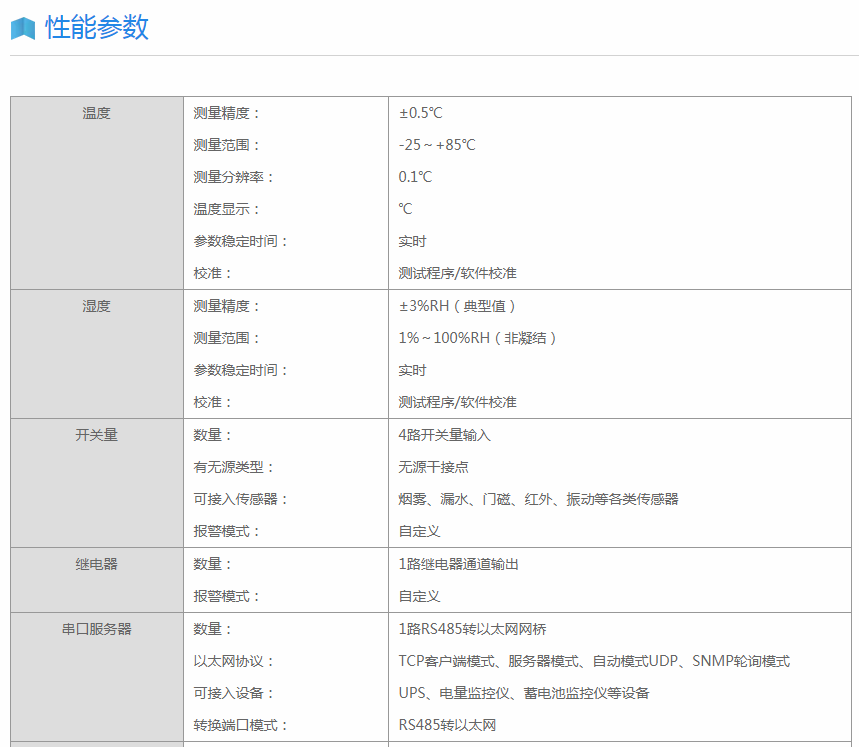Click the 4路开关量输入 text
Screen dimensions: 859x747
pos(445,435)
